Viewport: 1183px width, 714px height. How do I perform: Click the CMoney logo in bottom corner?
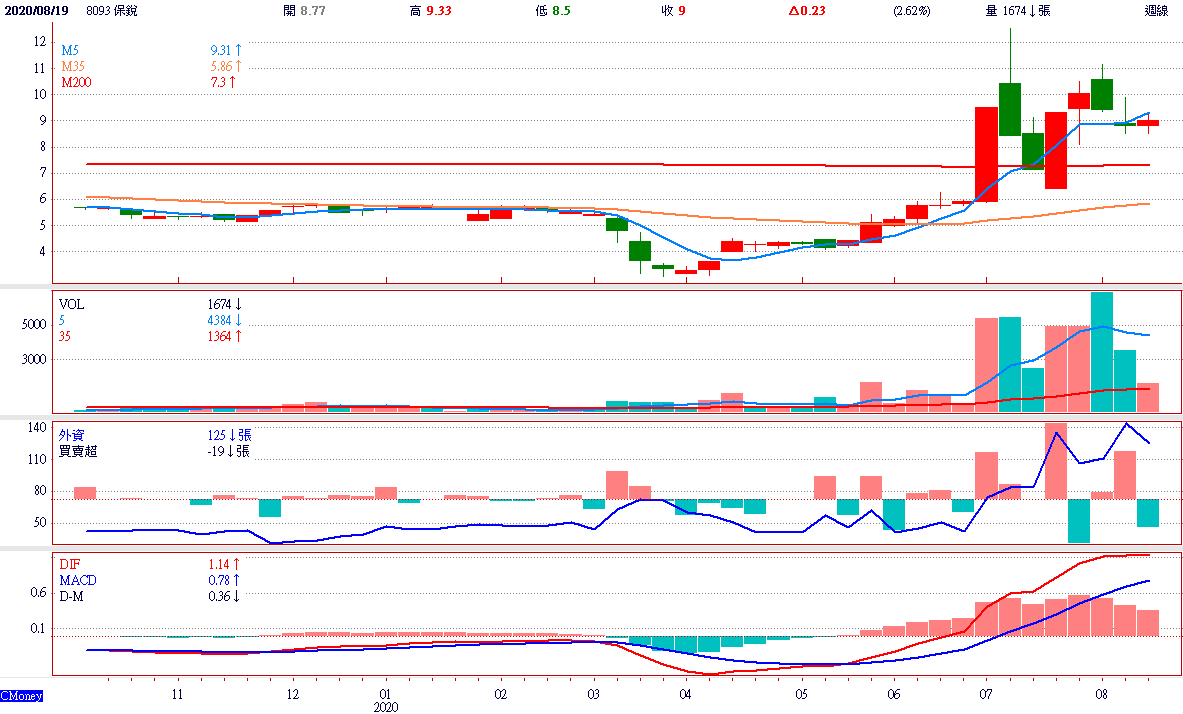click(x=21, y=695)
